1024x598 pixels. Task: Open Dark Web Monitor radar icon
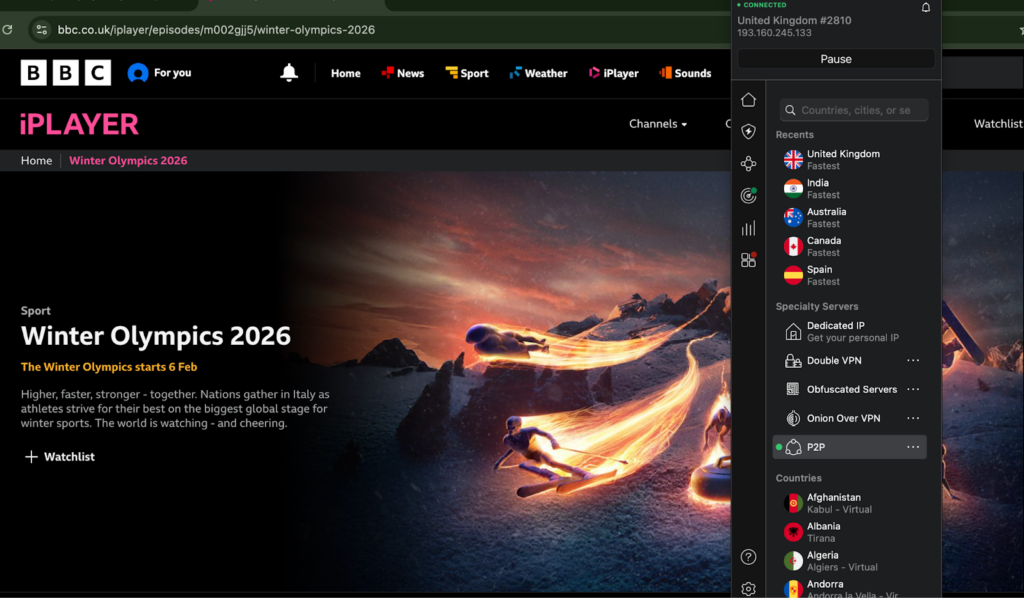click(748, 195)
